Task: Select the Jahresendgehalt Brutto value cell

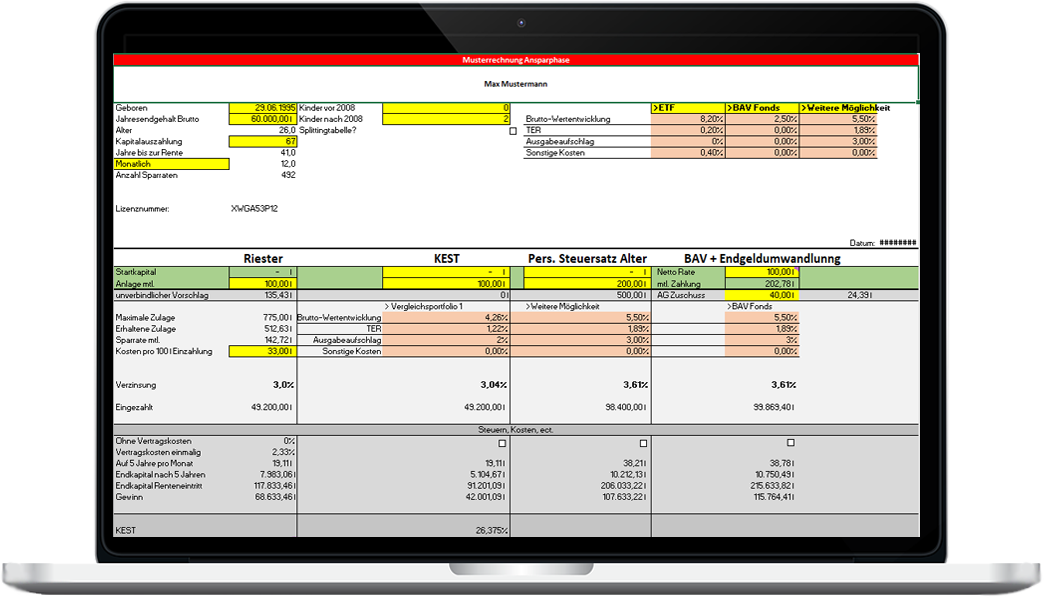Action: (x=263, y=119)
